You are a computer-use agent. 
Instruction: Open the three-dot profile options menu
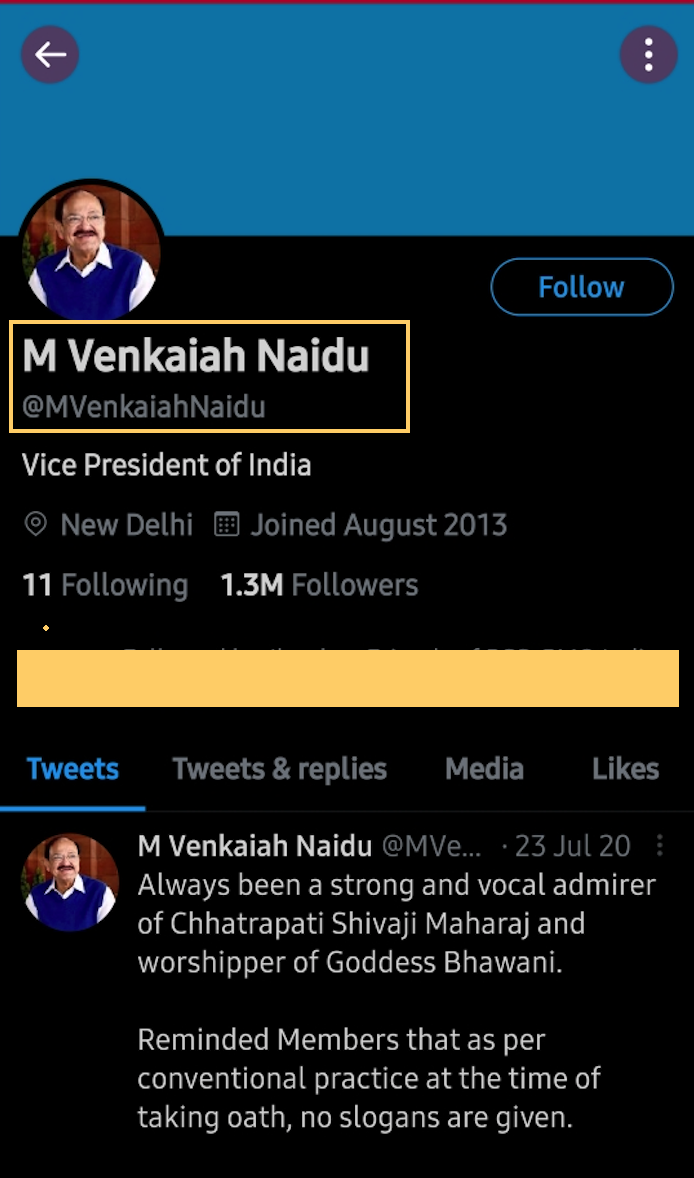tap(649, 54)
